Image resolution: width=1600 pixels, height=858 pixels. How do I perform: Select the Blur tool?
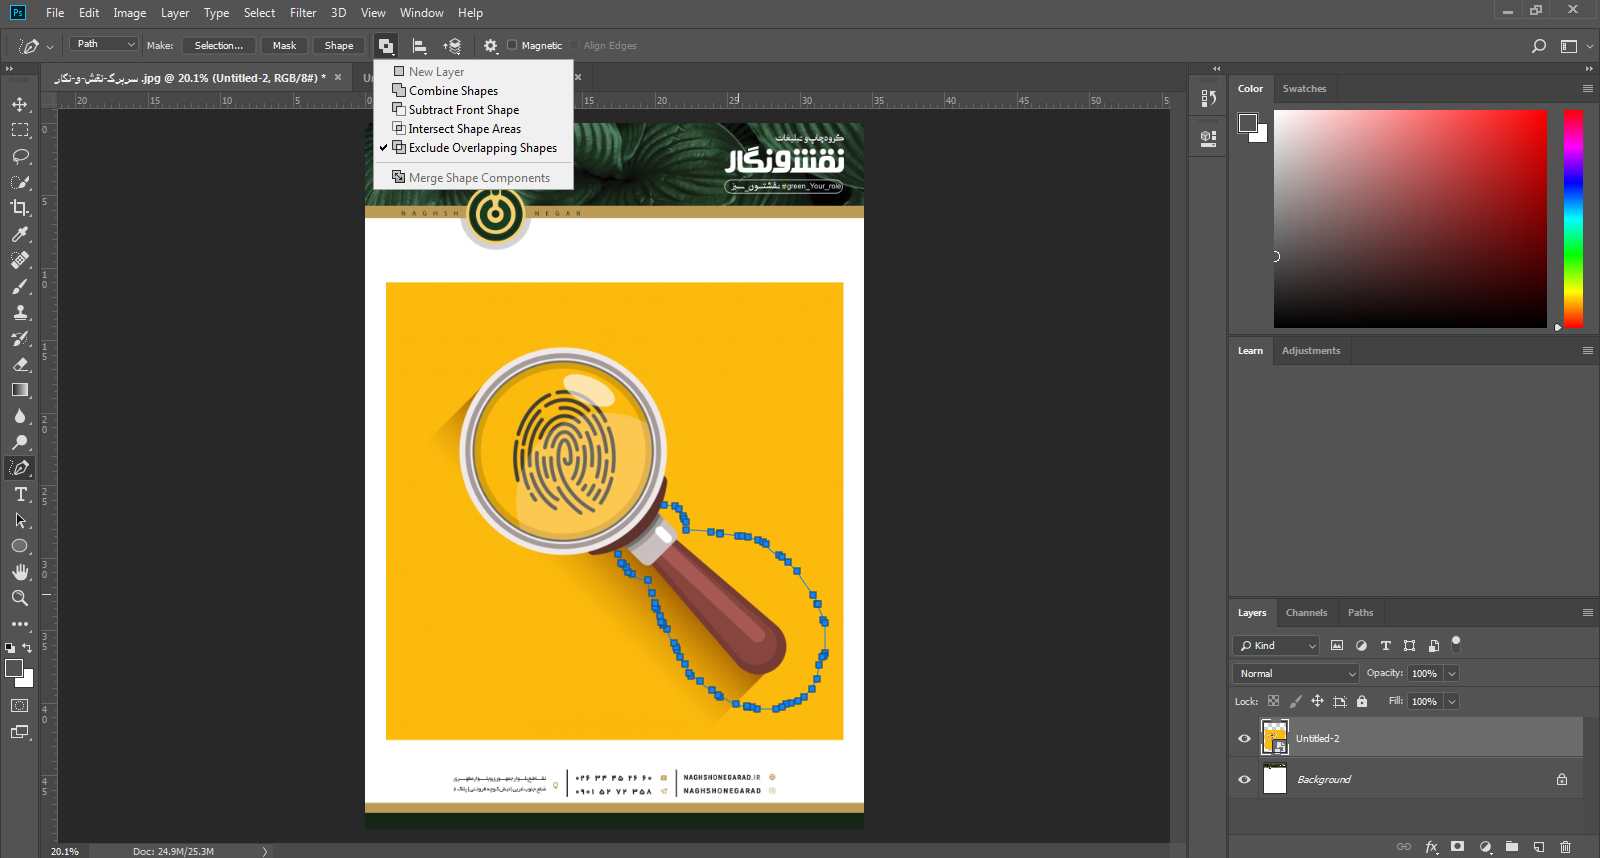pos(20,416)
